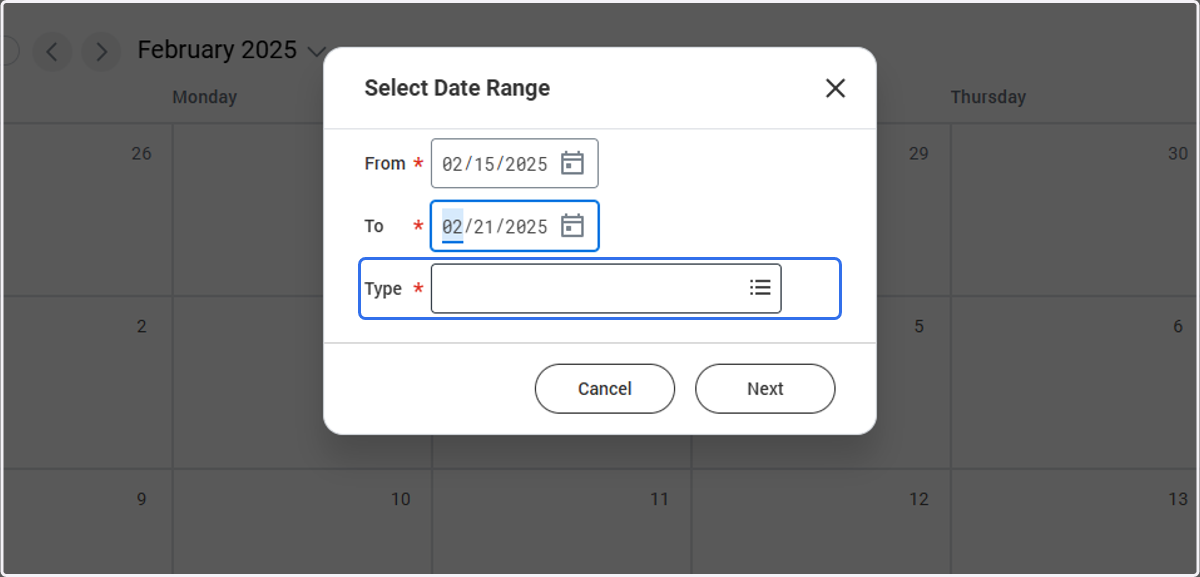Image resolution: width=1200 pixels, height=577 pixels.
Task: Click the Select Date Range title
Action: pos(457,88)
